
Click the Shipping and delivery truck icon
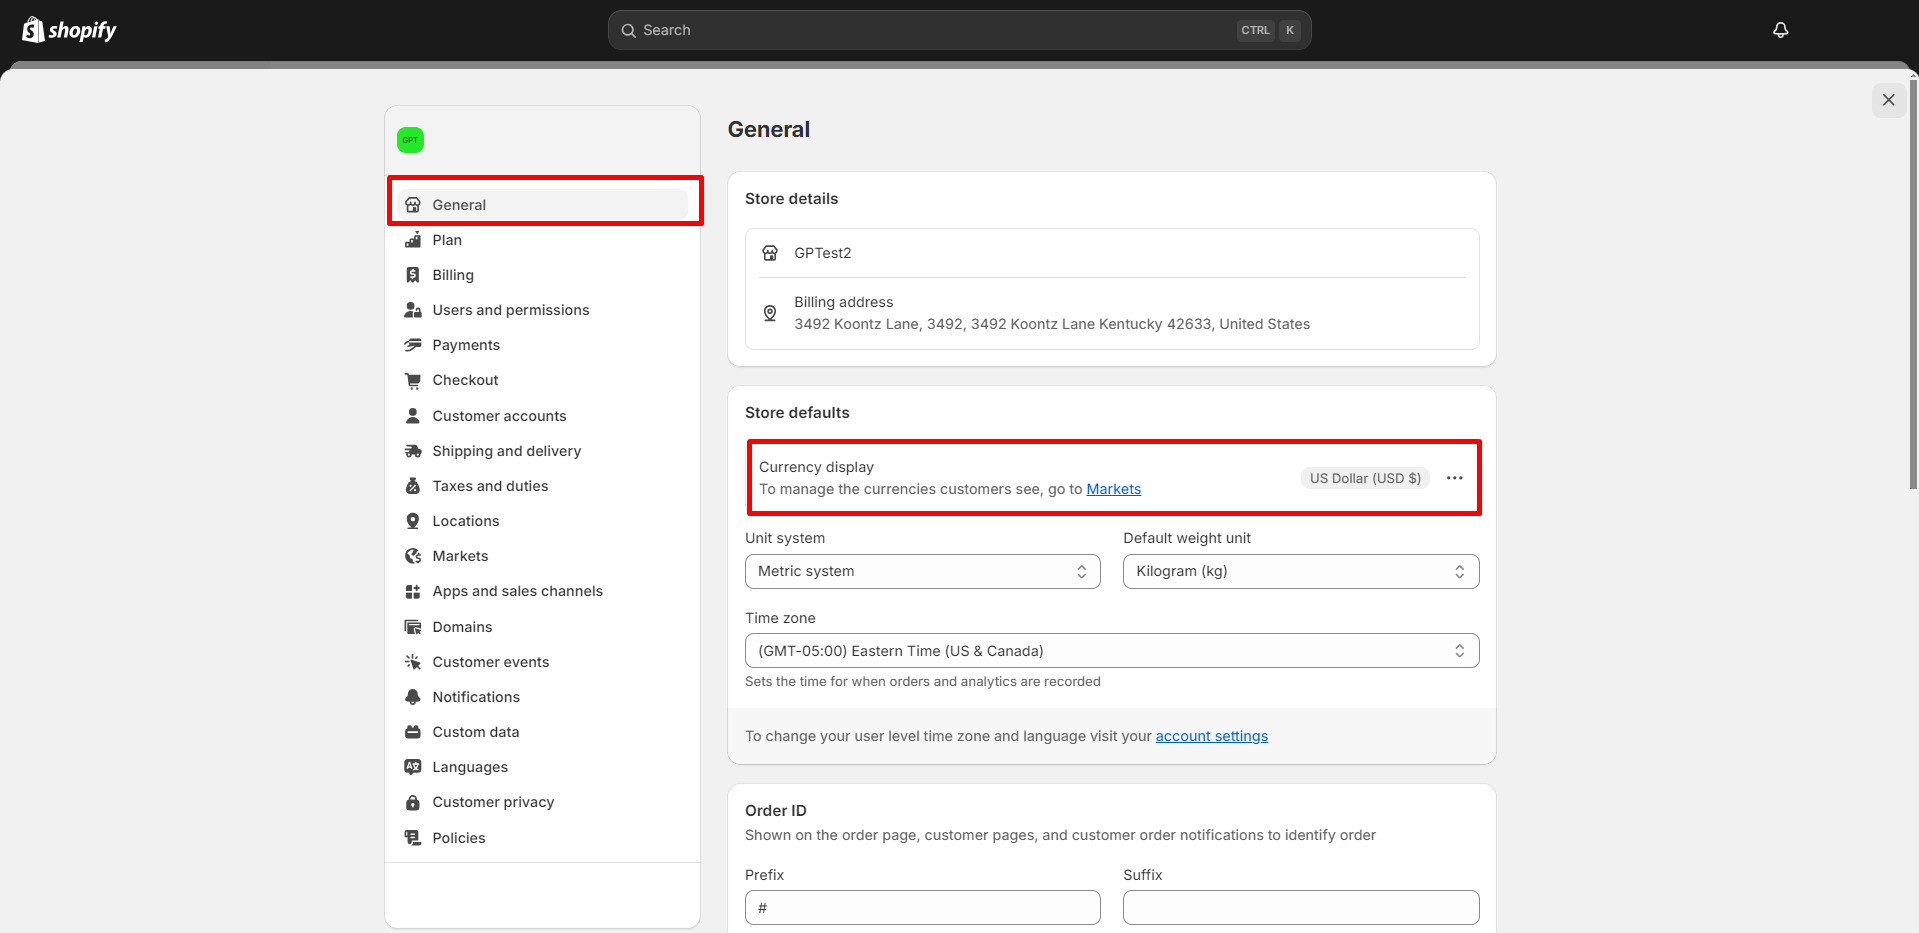point(412,451)
